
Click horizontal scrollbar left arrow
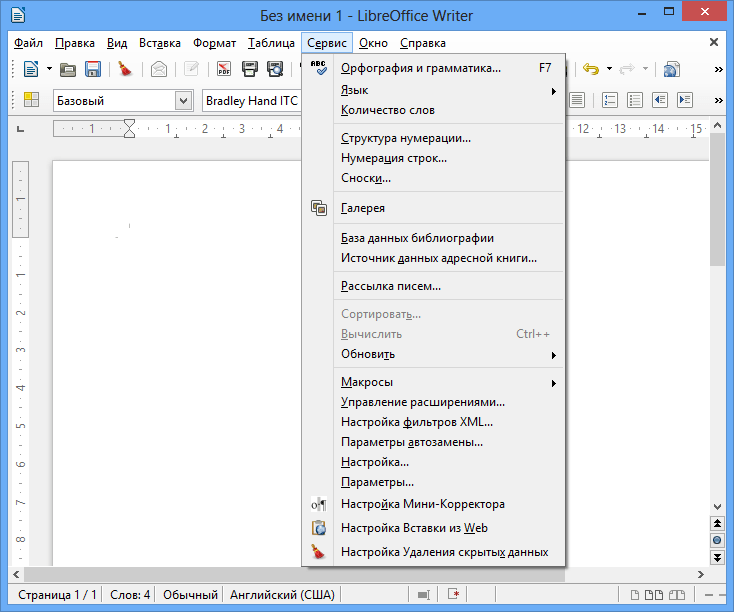point(16,574)
